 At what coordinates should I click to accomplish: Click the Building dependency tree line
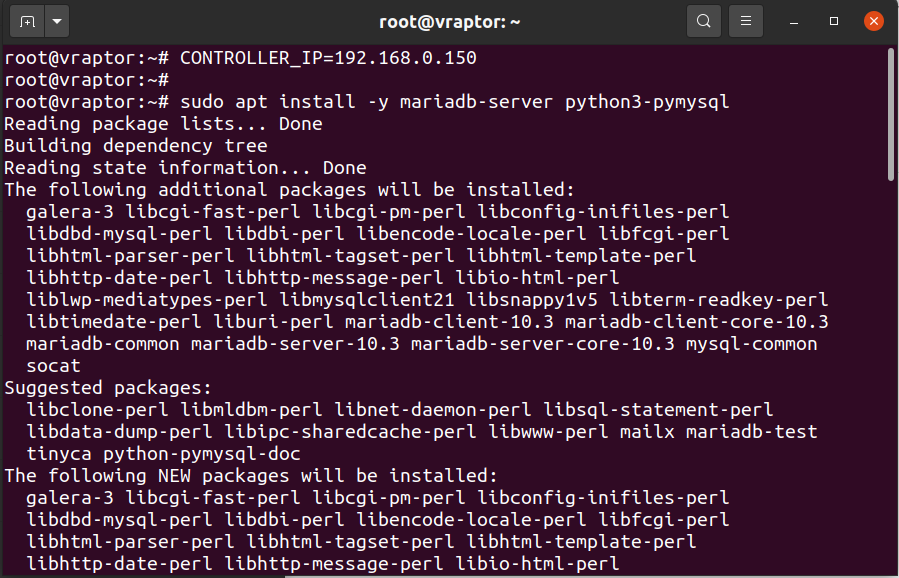[x=136, y=146]
